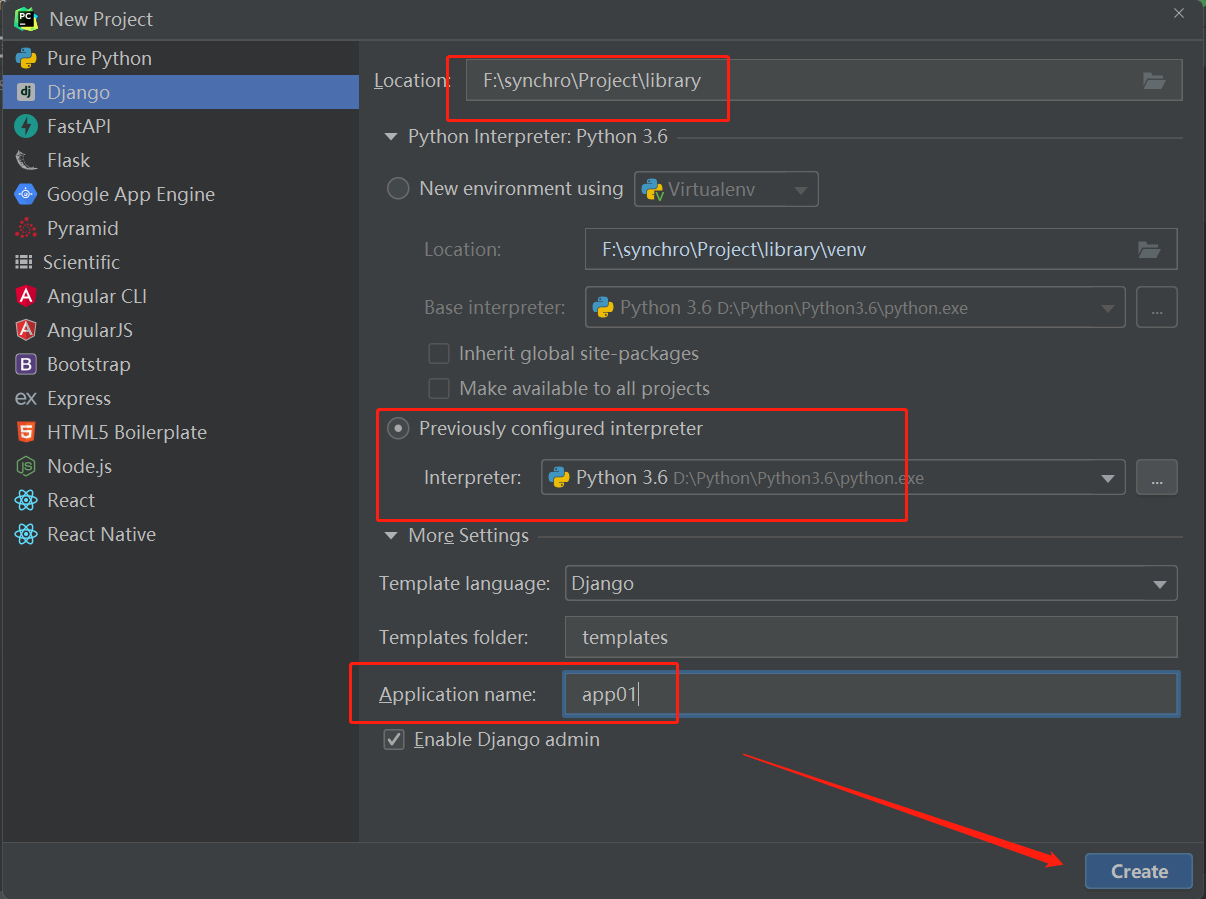
Task: Enable Inherit global site-packages checkbox
Action: pyautogui.click(x=438, y=354)
